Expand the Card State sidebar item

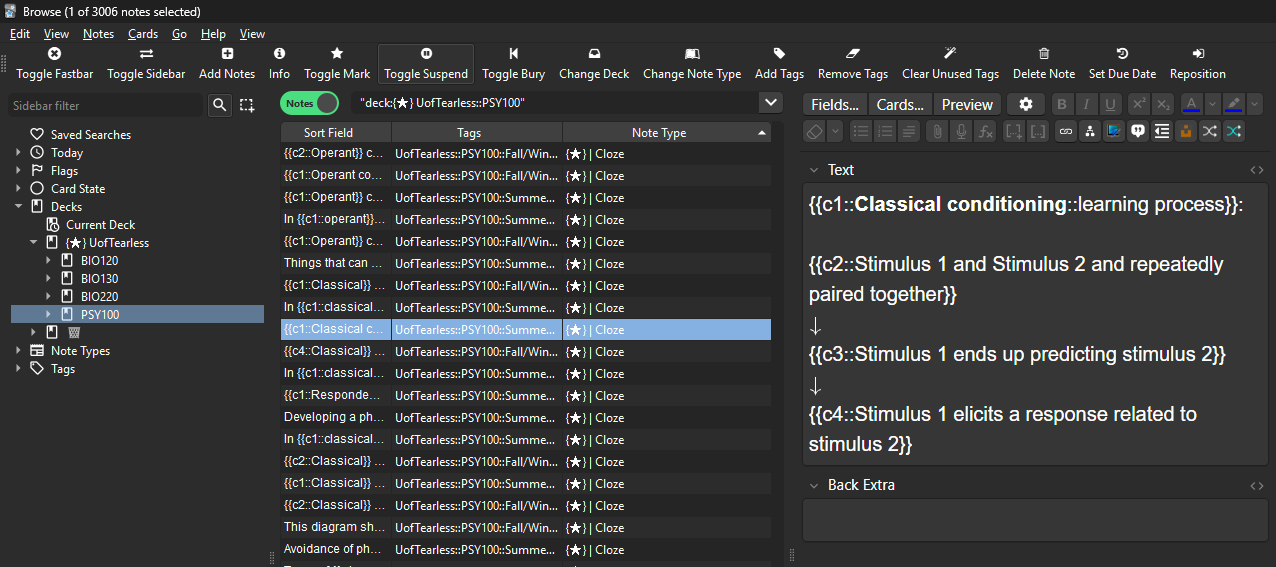[18, 189]
